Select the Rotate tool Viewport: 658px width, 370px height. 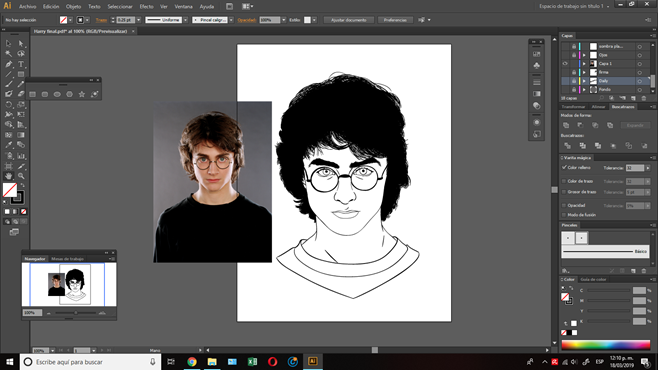pyautogui.click(x=8, y=104)
